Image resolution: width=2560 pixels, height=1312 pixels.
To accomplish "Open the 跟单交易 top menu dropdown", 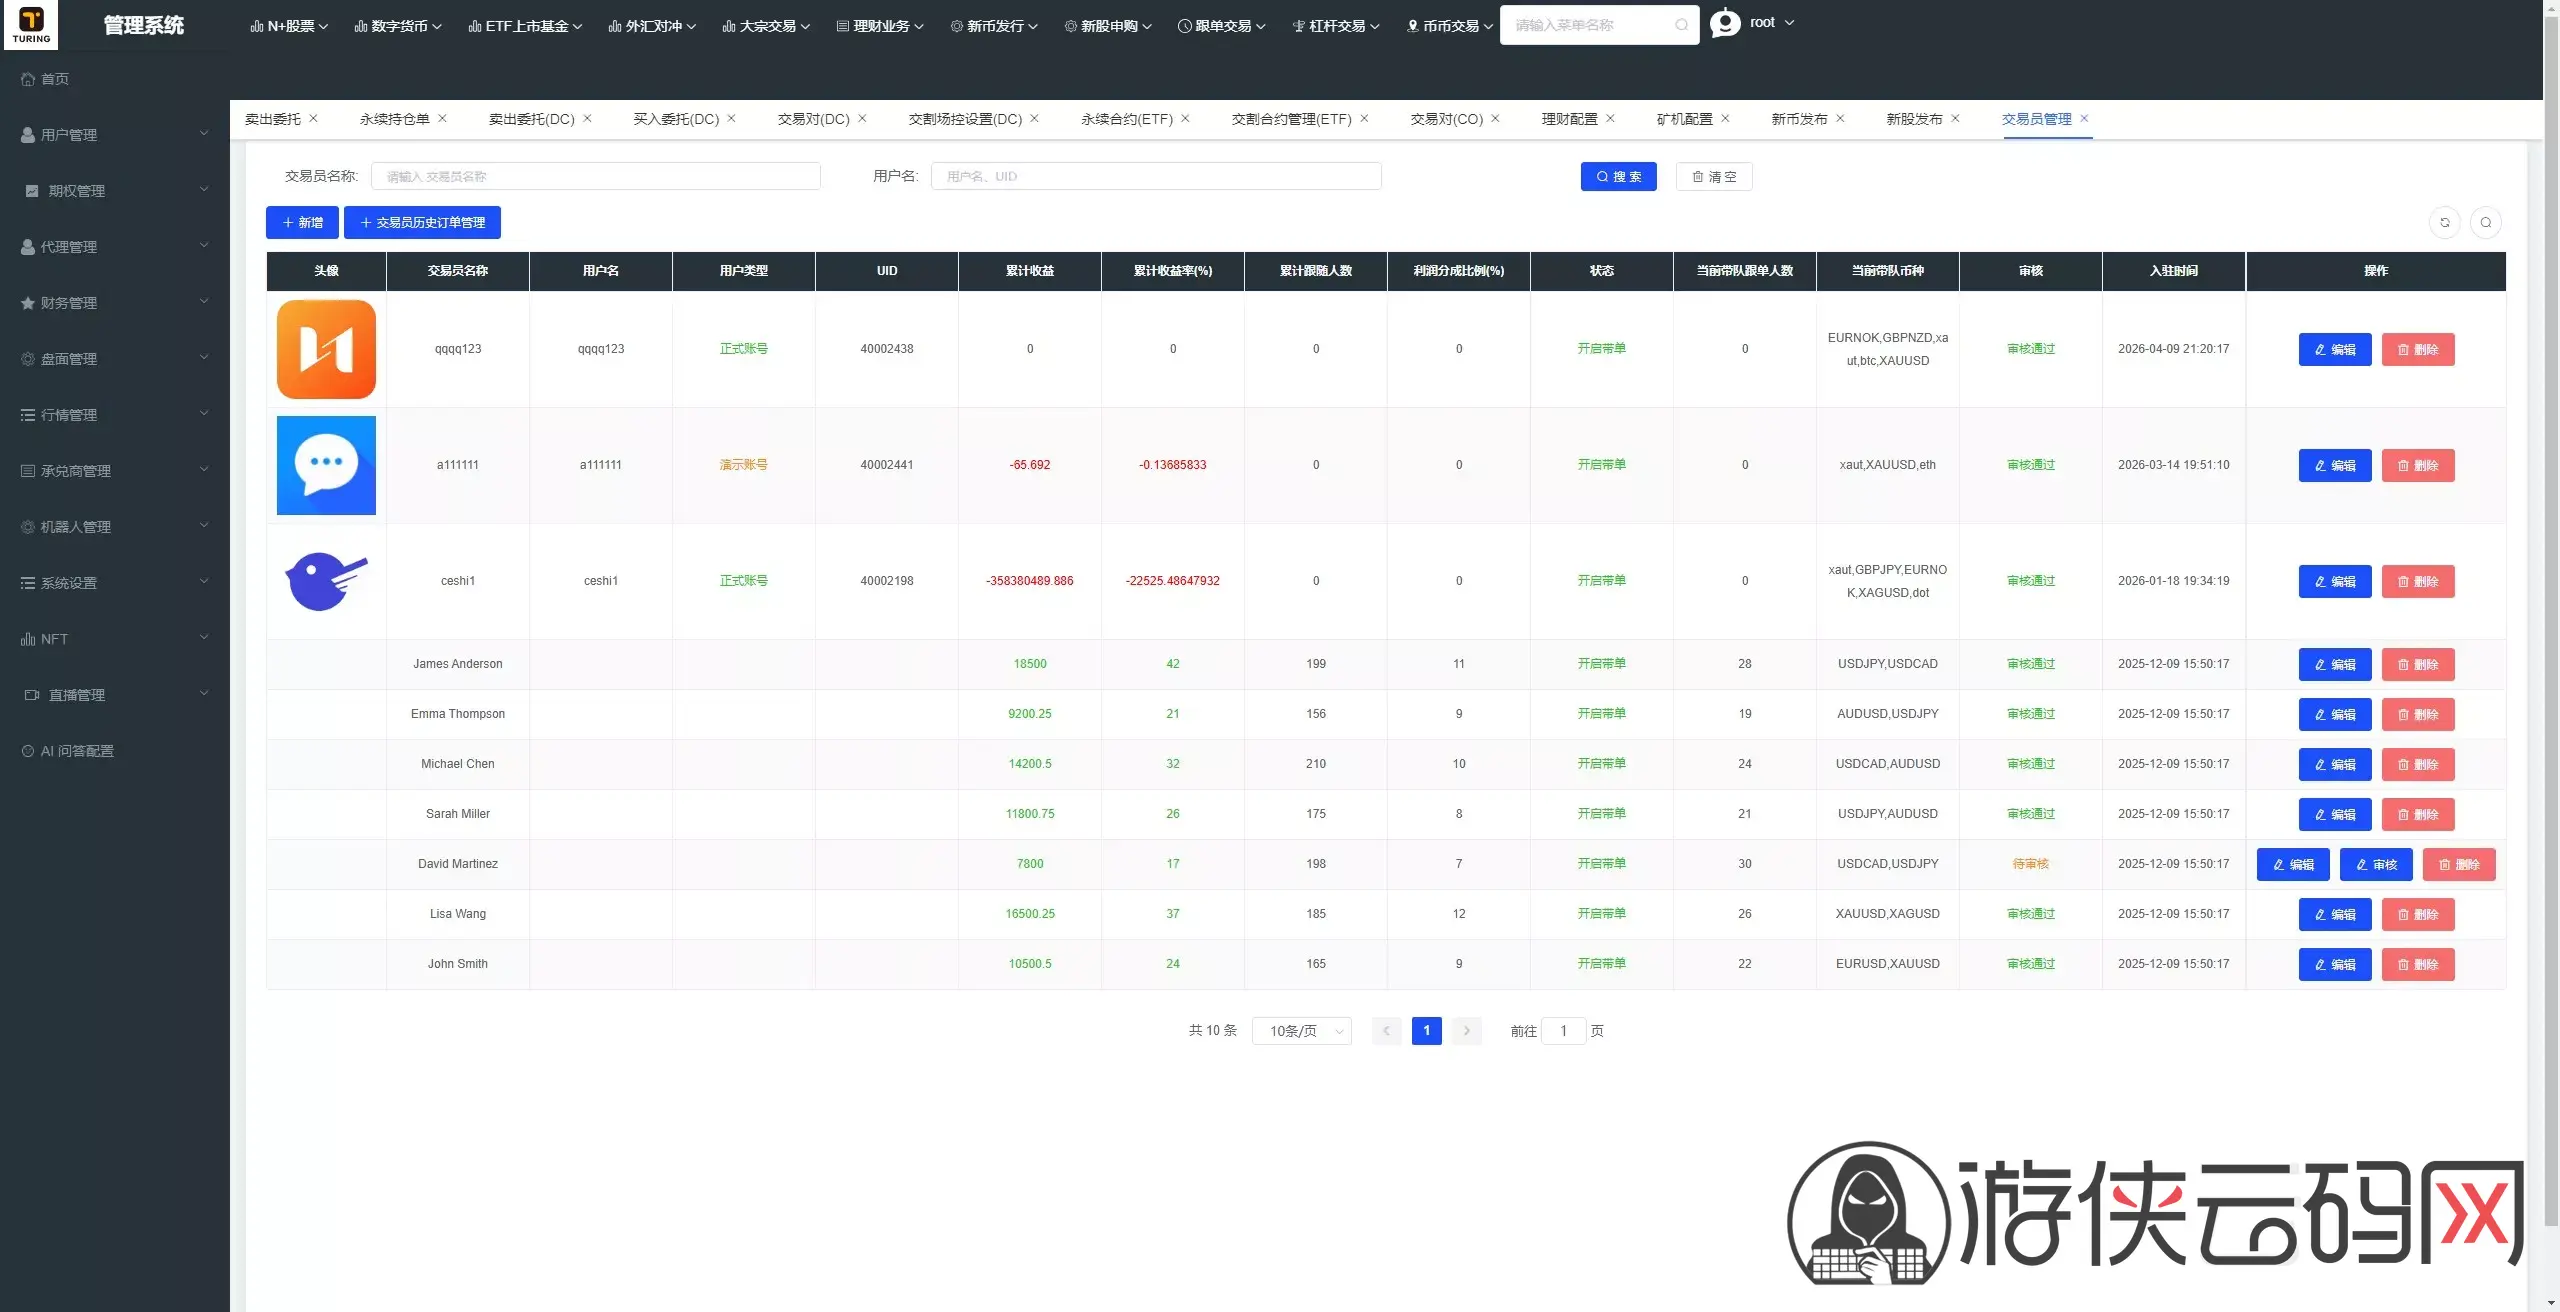I will [x=1221, y=26].
